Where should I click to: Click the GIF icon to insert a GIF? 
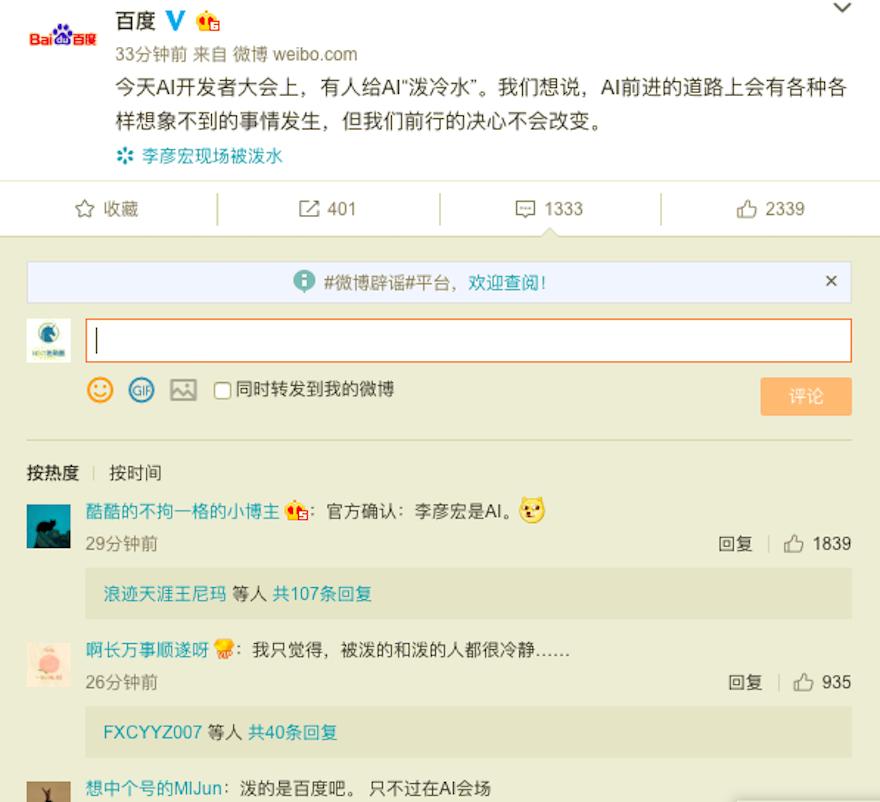(x=140, y=390)
